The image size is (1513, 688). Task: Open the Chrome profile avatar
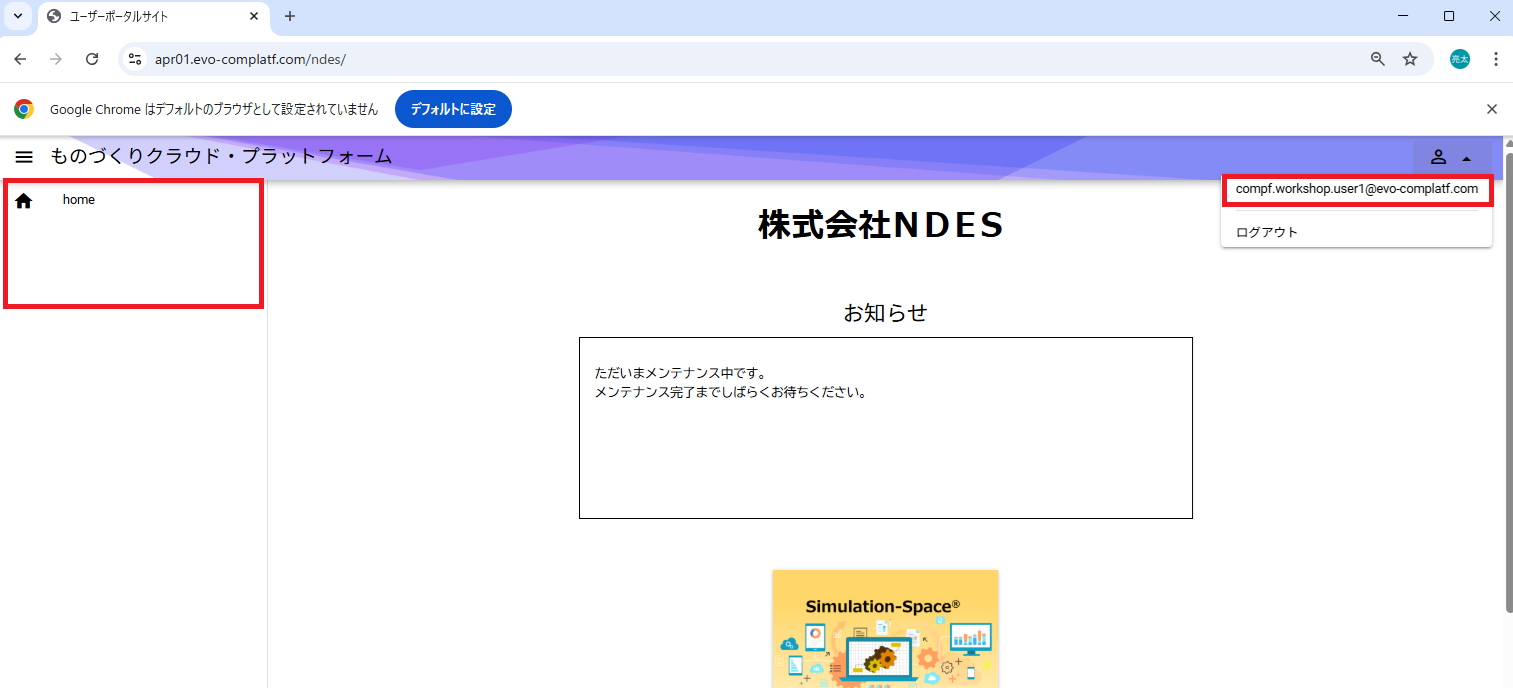(x=1460, y=59)
